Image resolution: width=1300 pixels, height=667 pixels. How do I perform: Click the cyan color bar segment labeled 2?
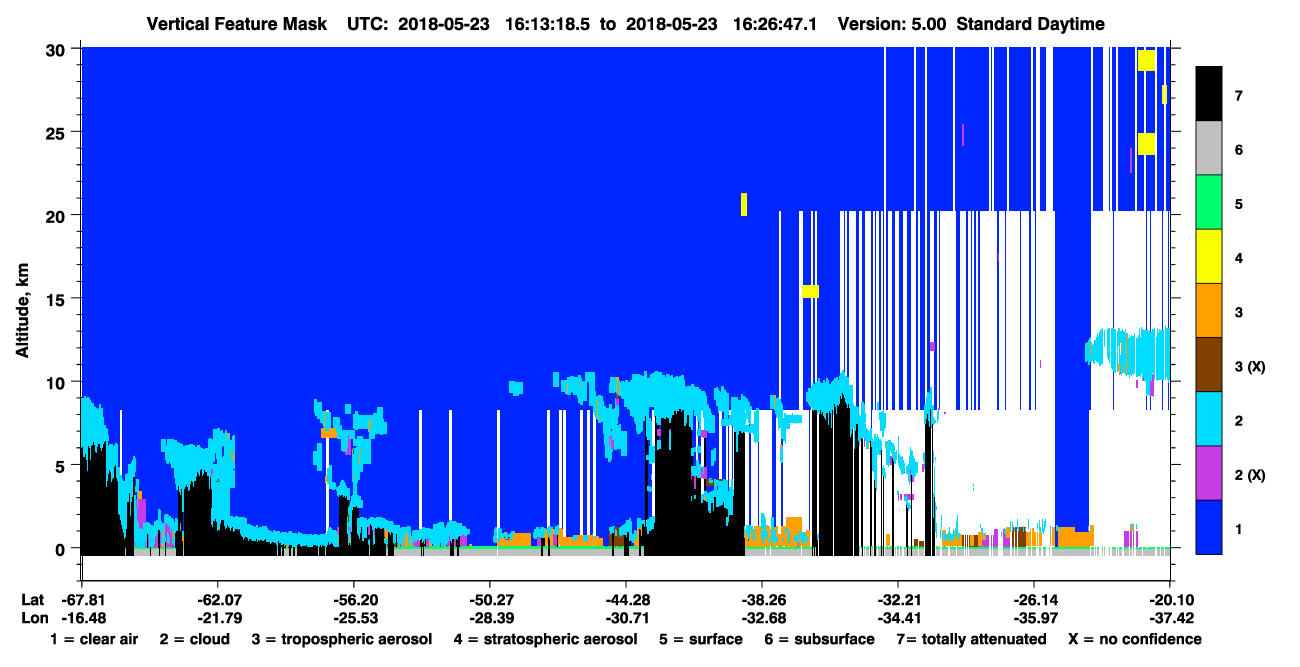[x=1209, y=419]
